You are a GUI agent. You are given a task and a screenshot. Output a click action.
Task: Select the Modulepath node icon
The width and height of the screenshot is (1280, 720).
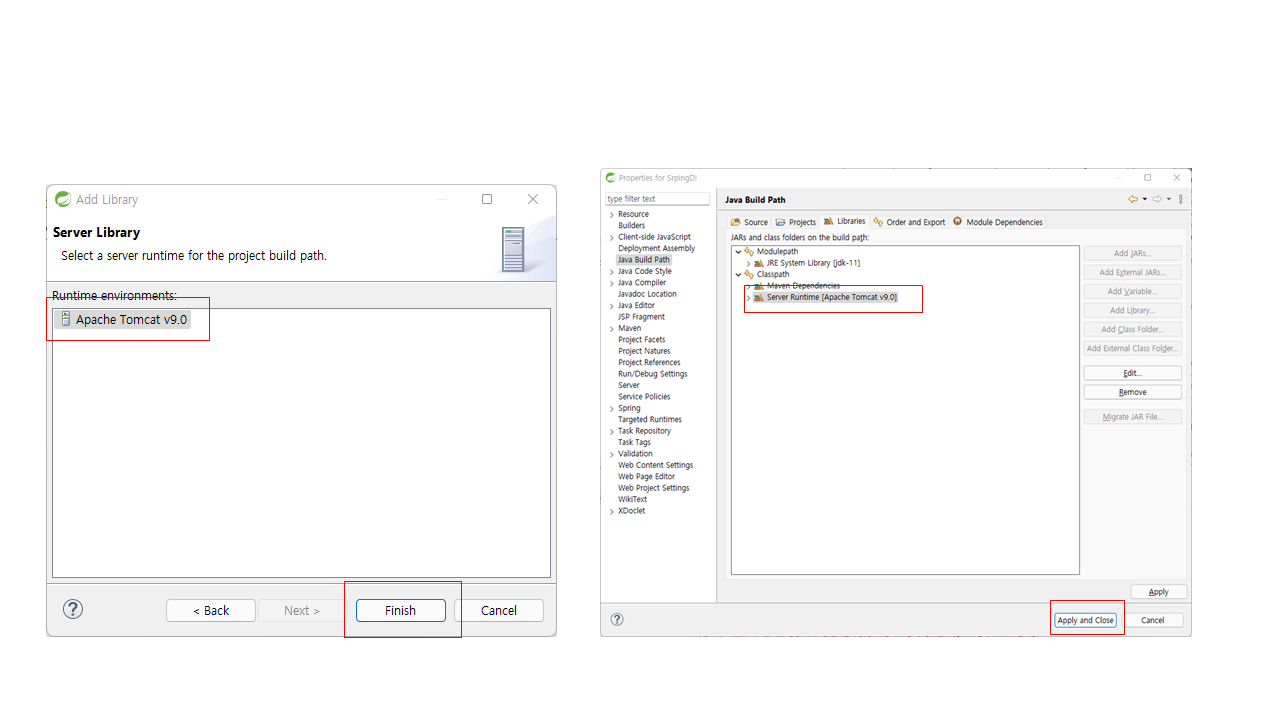[749, 251]
